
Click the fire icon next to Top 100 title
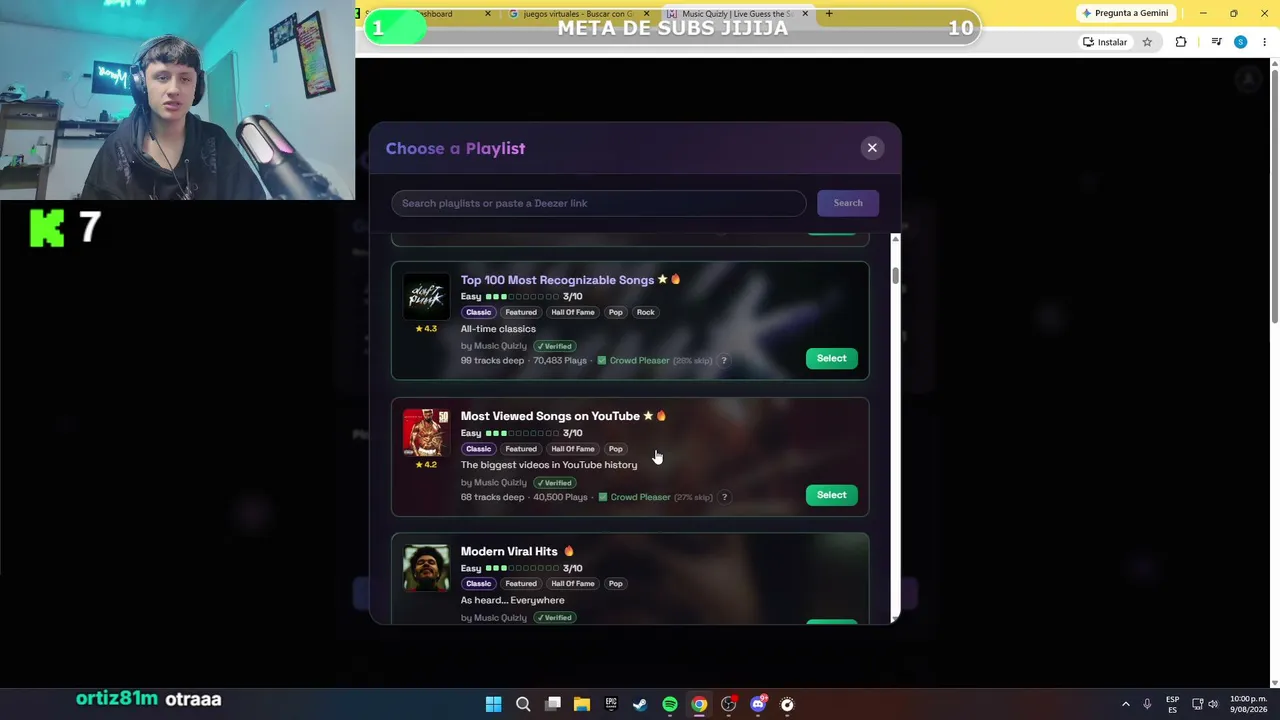pyautogui.click(x=676, y=279)
